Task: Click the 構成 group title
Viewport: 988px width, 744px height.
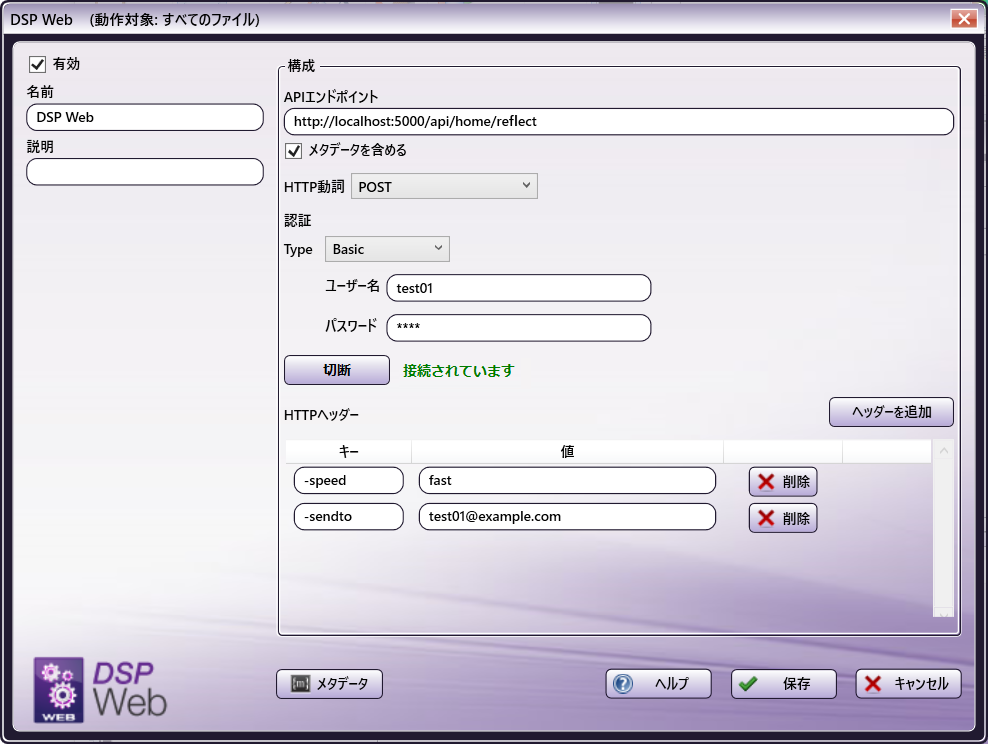Action: tap(301, 66)
